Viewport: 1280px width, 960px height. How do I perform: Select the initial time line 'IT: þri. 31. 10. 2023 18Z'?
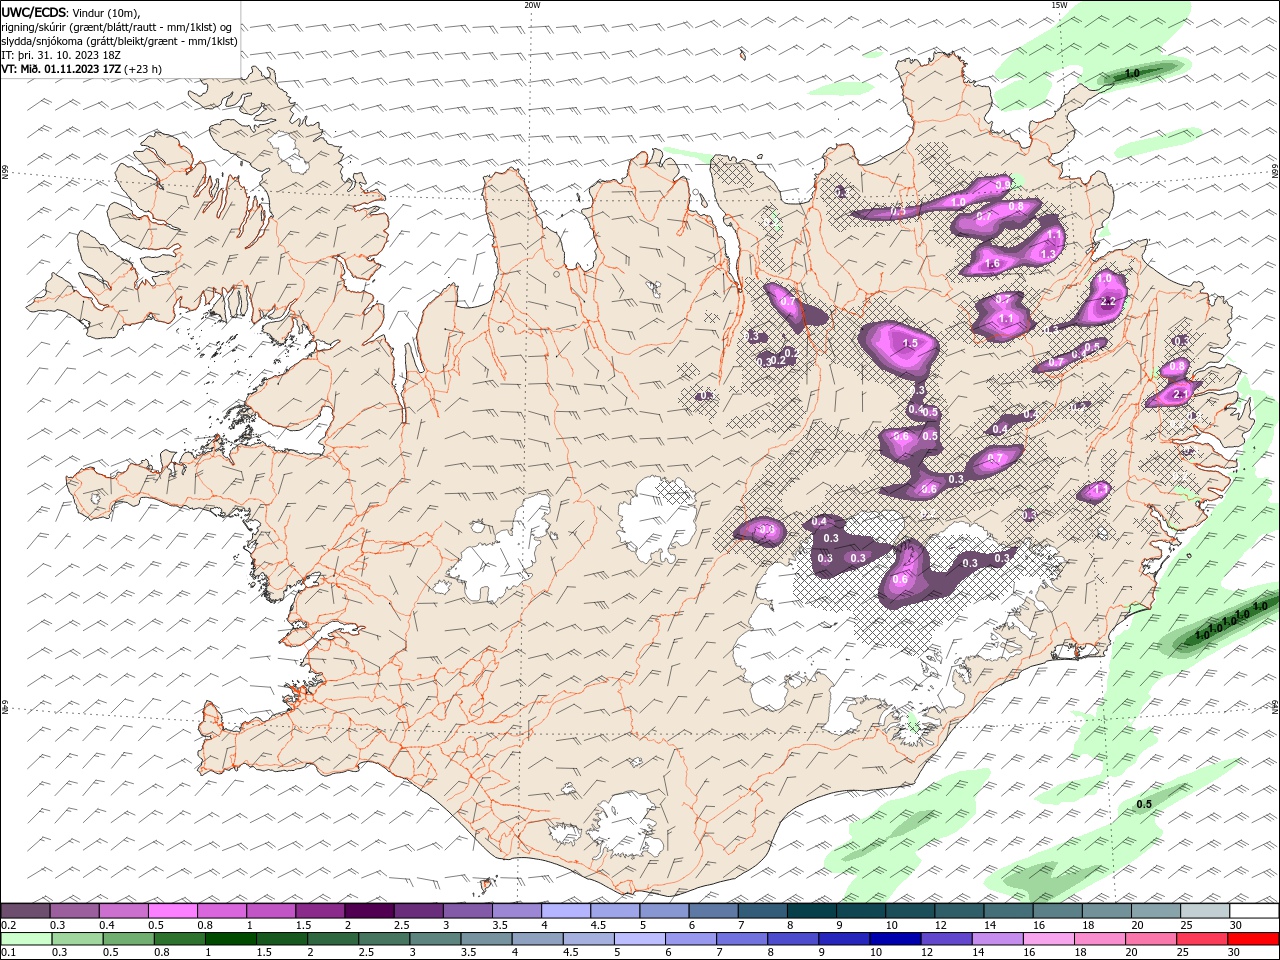click(62, 55)
